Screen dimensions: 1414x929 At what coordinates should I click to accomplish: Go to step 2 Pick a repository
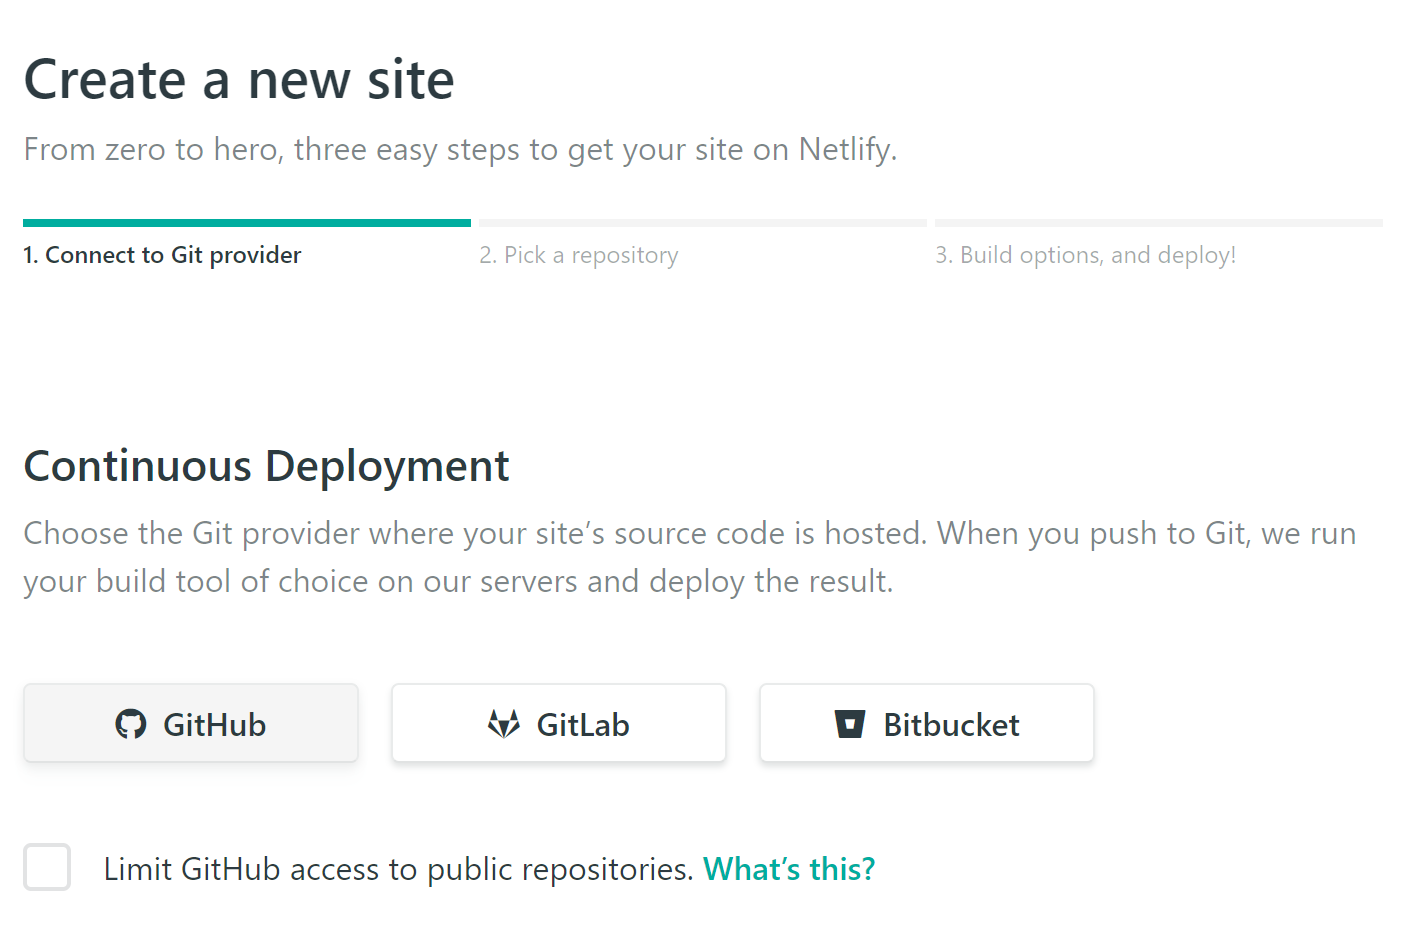click(579, 255)
